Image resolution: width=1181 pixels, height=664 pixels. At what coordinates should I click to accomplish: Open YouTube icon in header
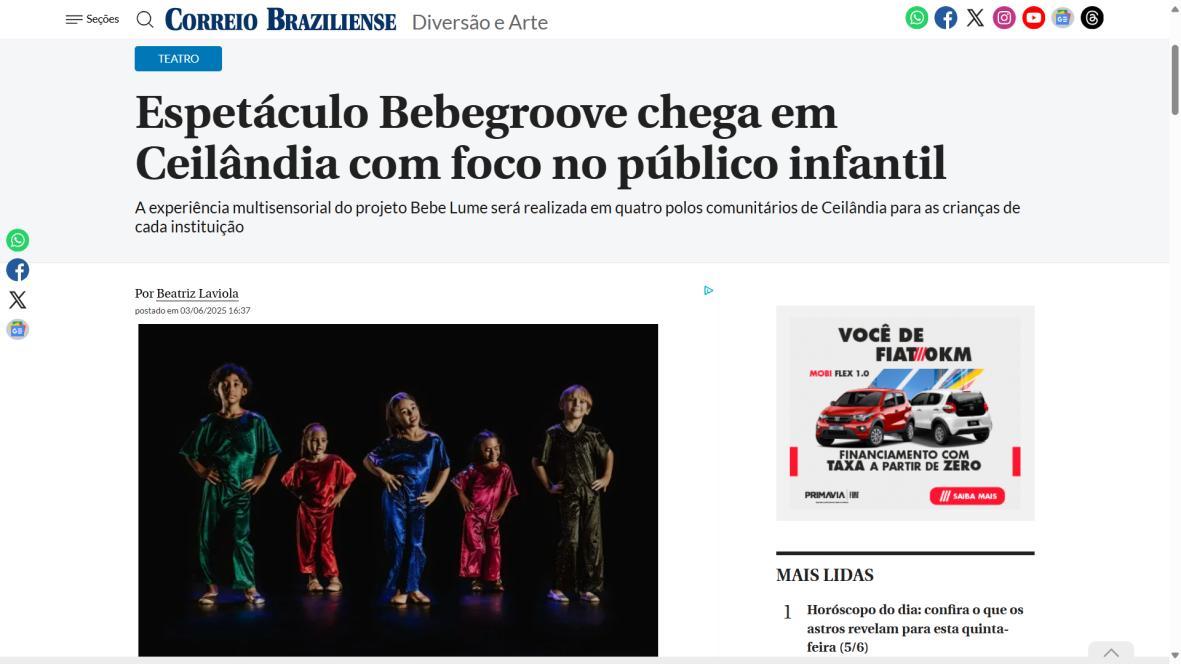[1033, 18]
